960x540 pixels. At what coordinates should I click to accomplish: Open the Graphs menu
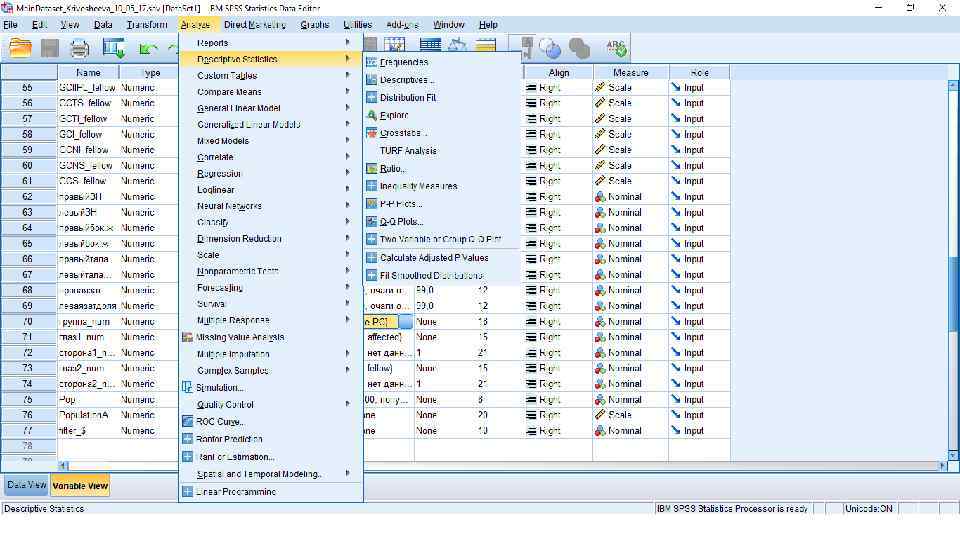[x=315, y=25]
